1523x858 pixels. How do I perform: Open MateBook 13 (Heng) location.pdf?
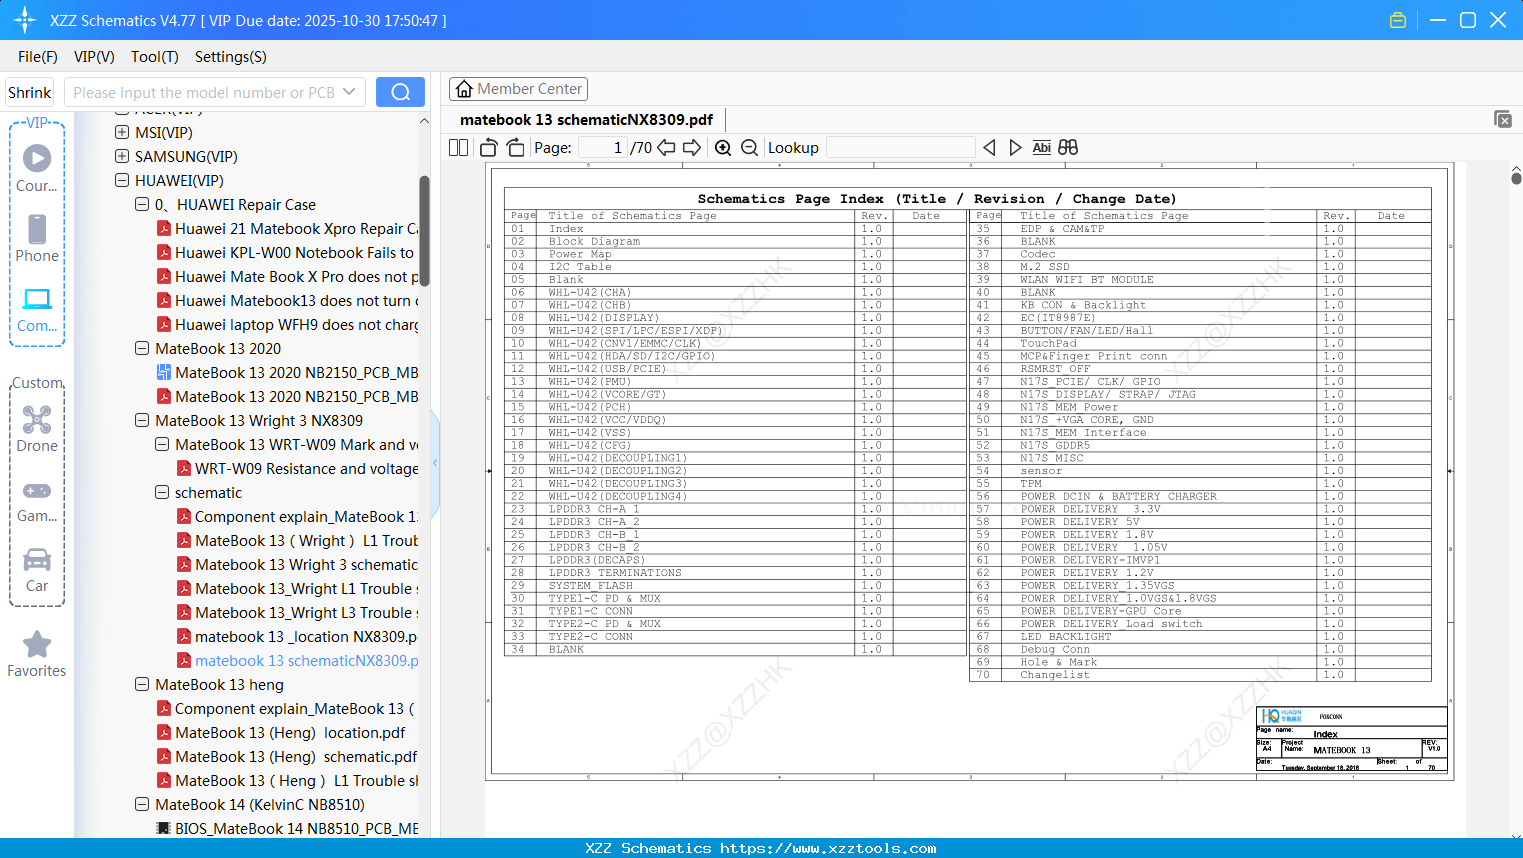point(281,733)
